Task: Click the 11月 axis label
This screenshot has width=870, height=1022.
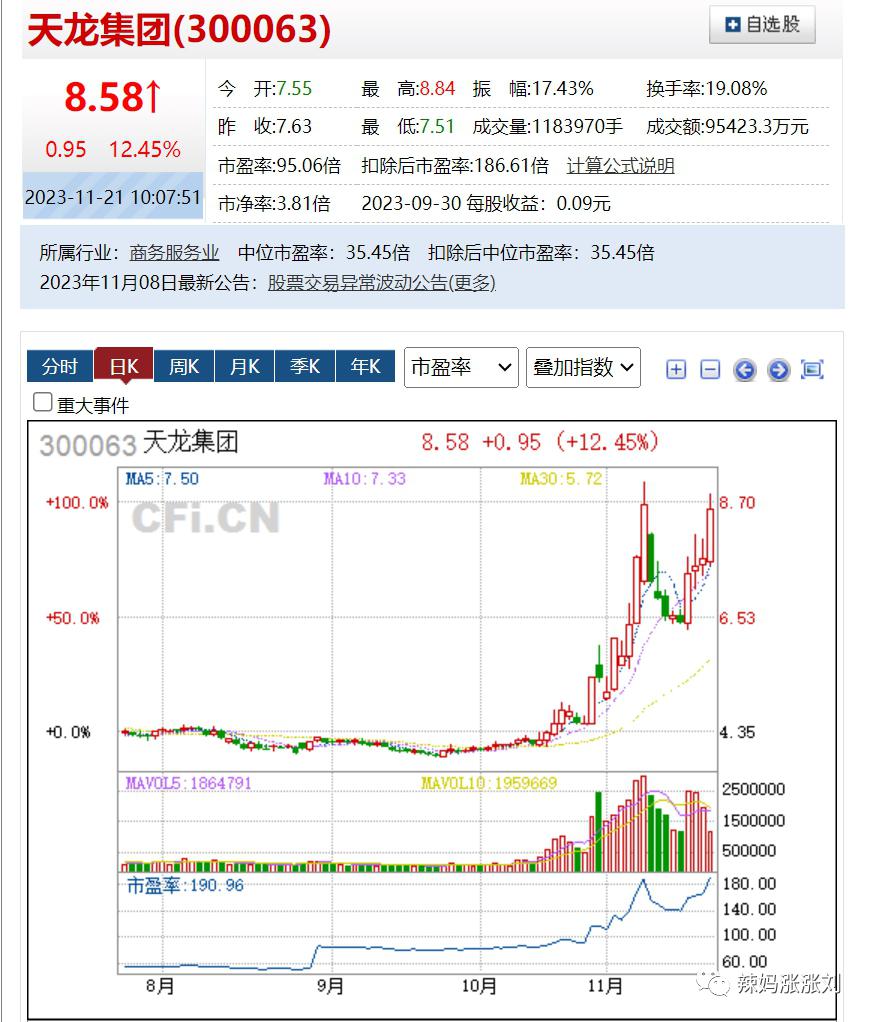Action: pyautogui.click(x=605, y=986)
